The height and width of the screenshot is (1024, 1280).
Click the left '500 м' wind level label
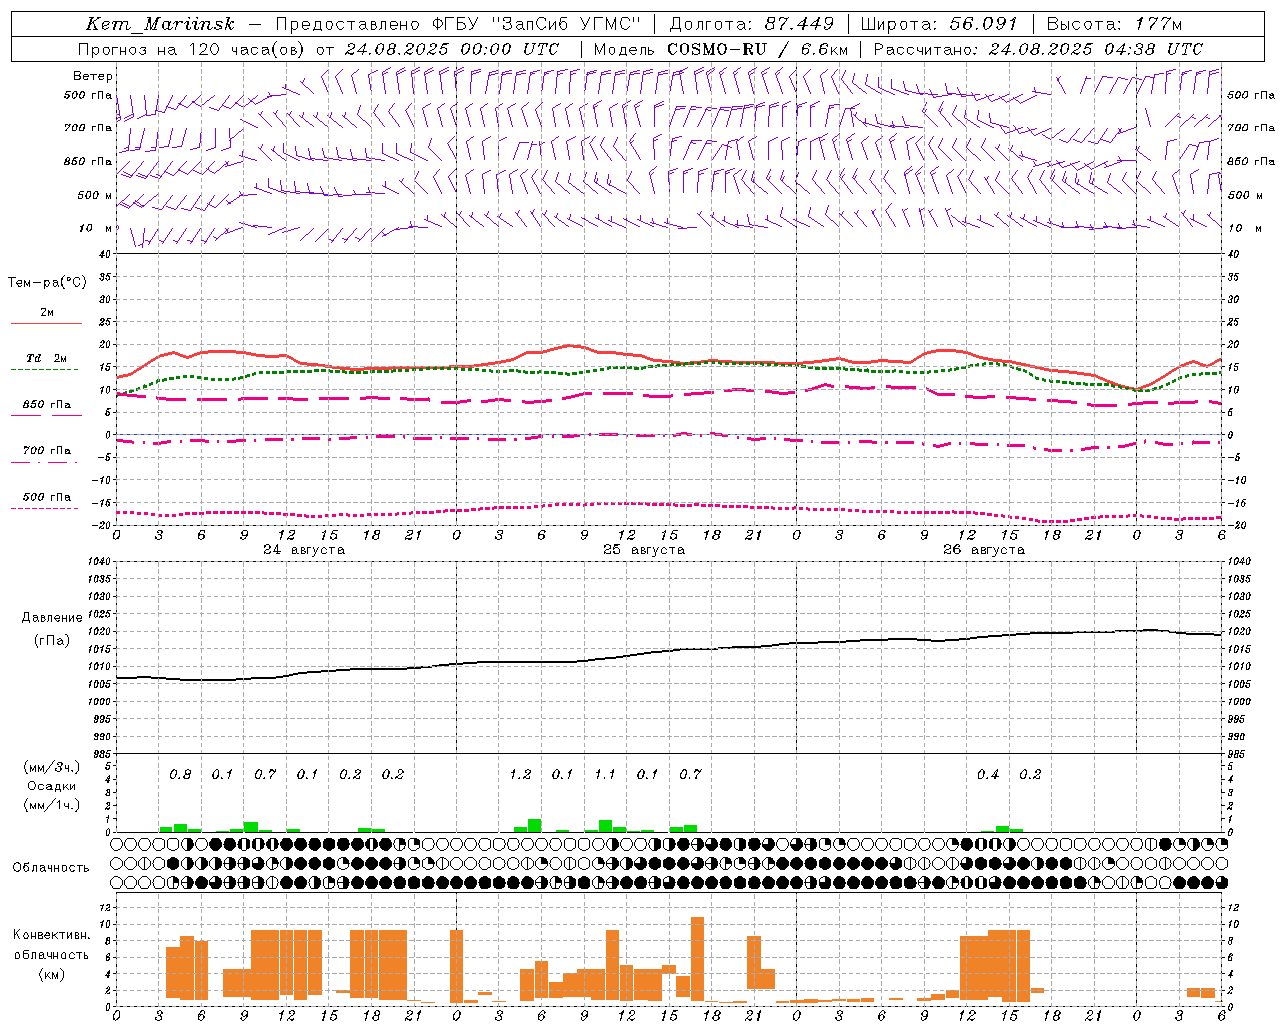click(x=96, y=195)
